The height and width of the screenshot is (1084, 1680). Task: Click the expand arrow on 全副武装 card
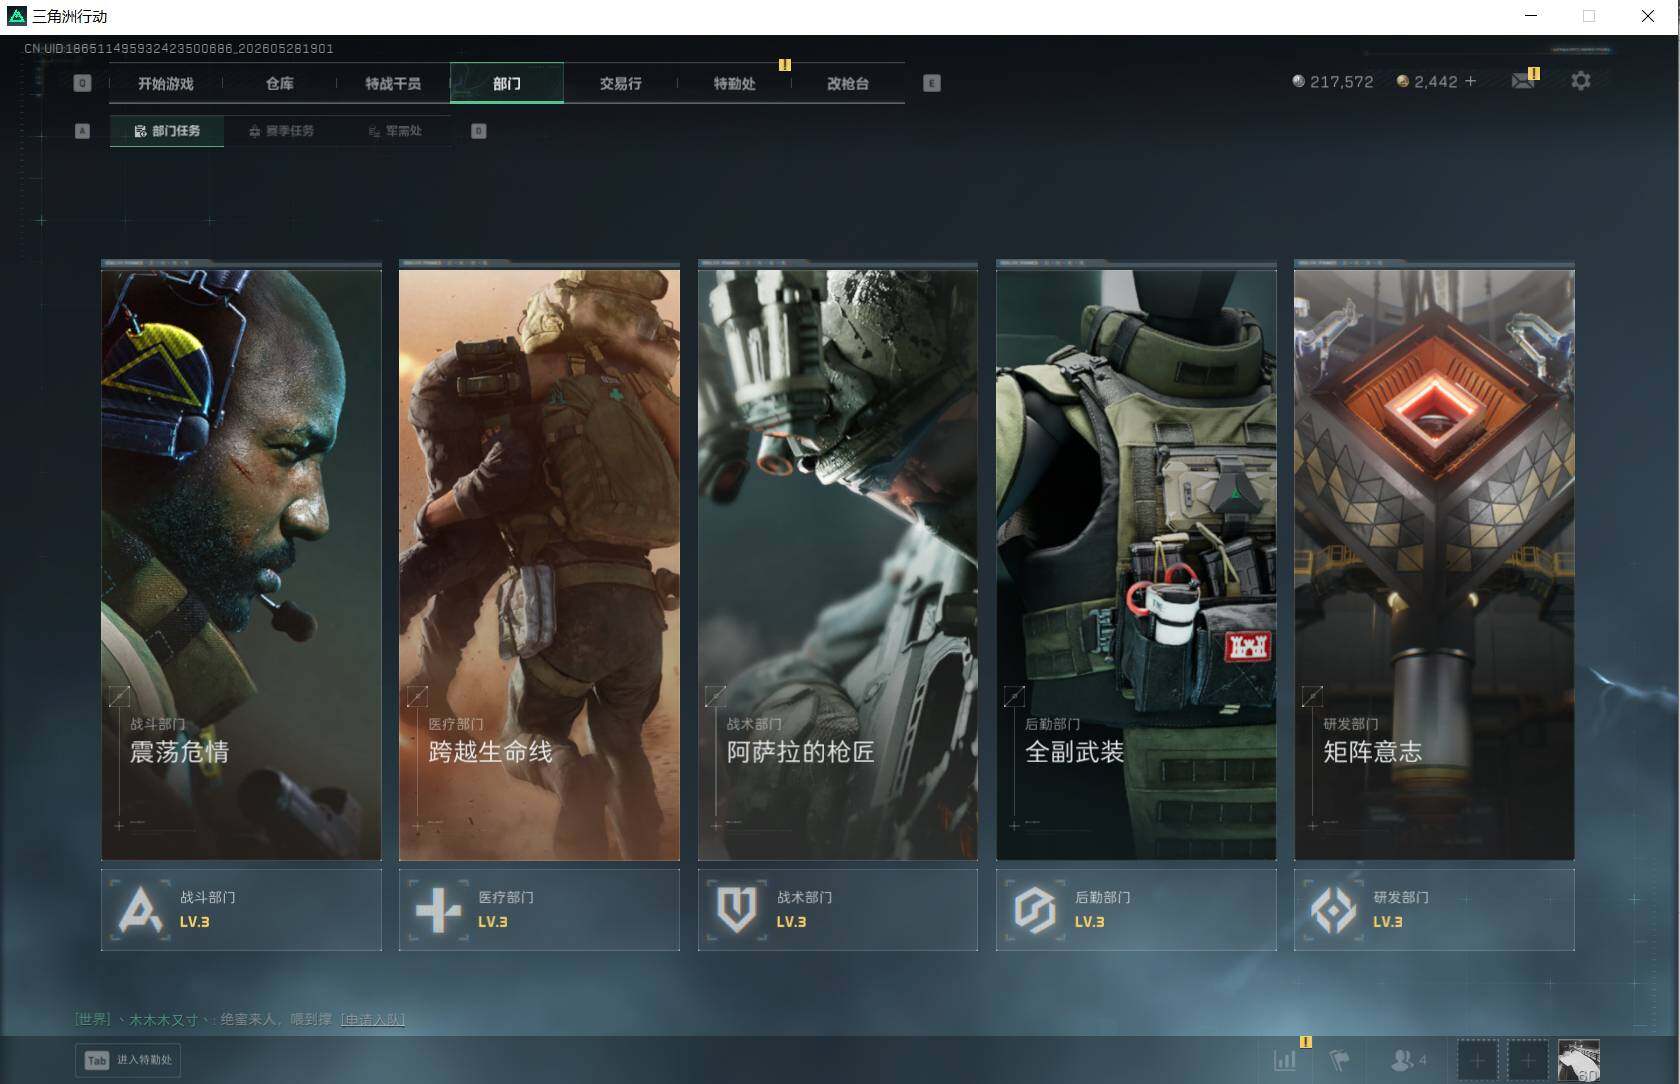1014,696
